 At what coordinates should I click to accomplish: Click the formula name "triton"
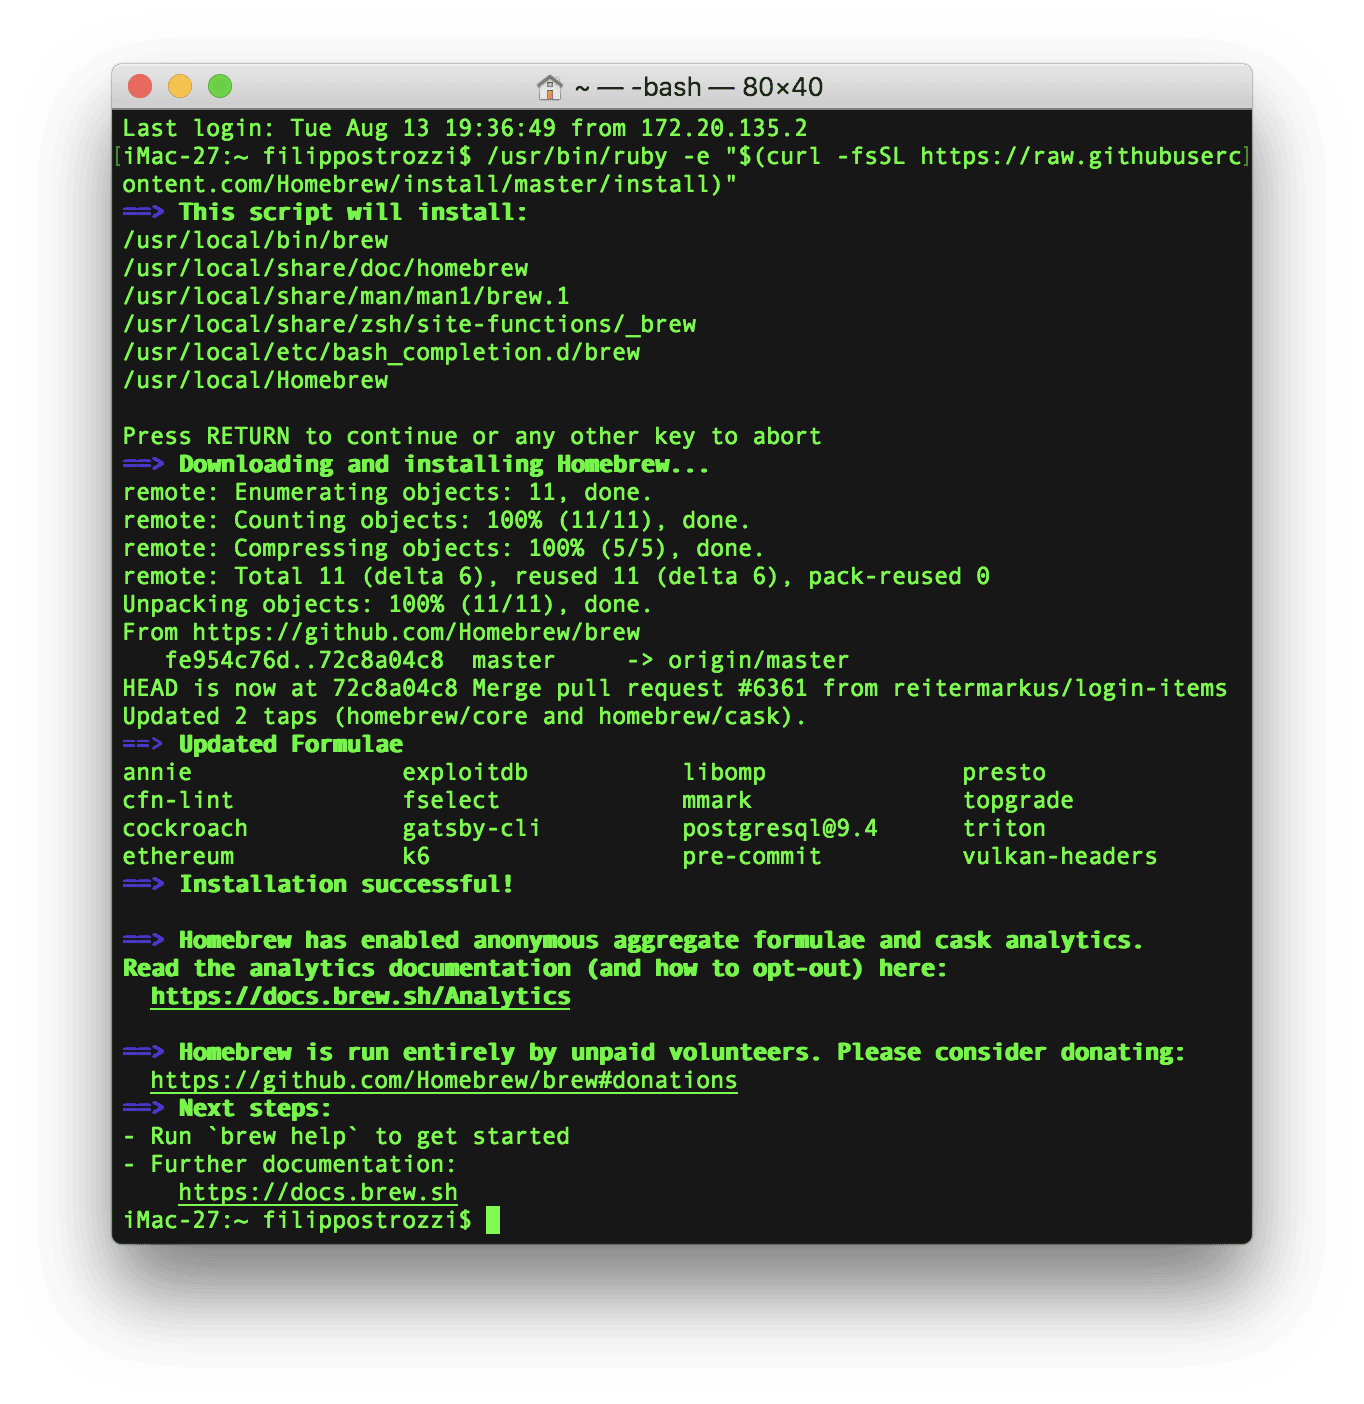pyautogui.click(x=1004, y=829)
